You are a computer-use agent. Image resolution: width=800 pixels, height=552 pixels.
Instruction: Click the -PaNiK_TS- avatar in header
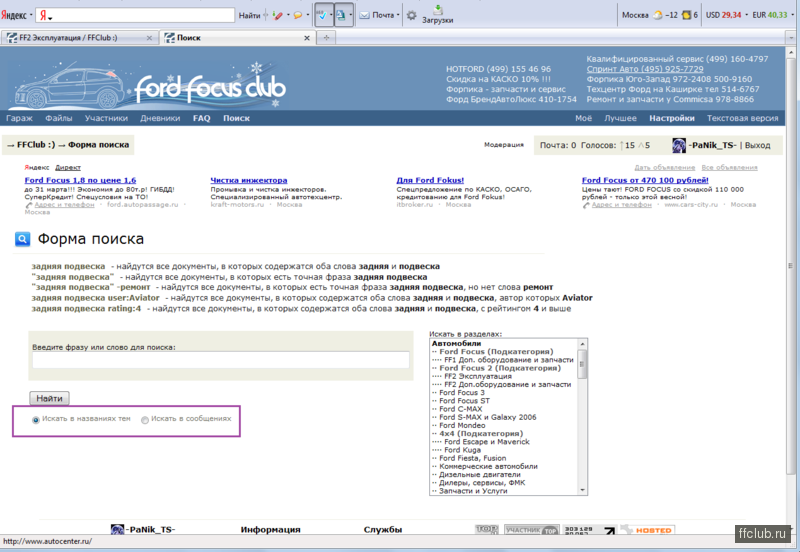tap(679, 145)
